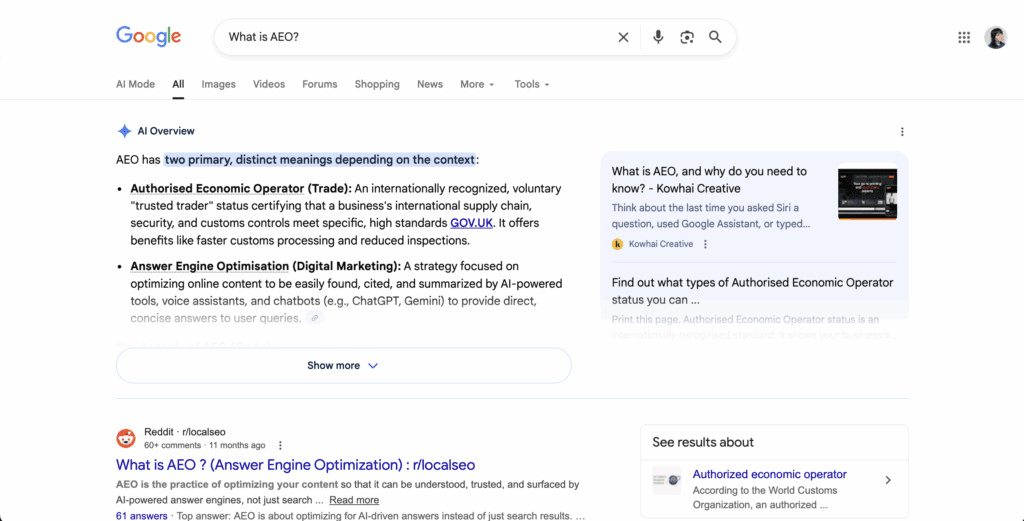Click the source link chip icon

(315, 318)
